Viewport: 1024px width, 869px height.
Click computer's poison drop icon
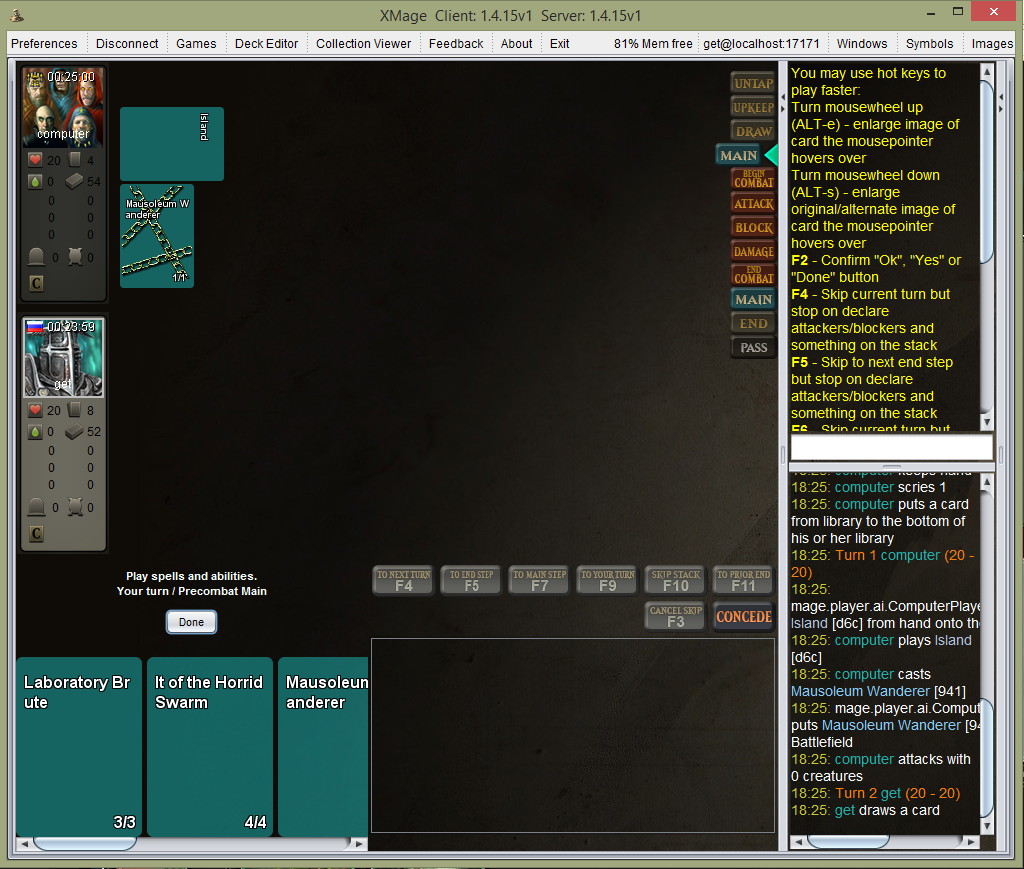(35, 182)
